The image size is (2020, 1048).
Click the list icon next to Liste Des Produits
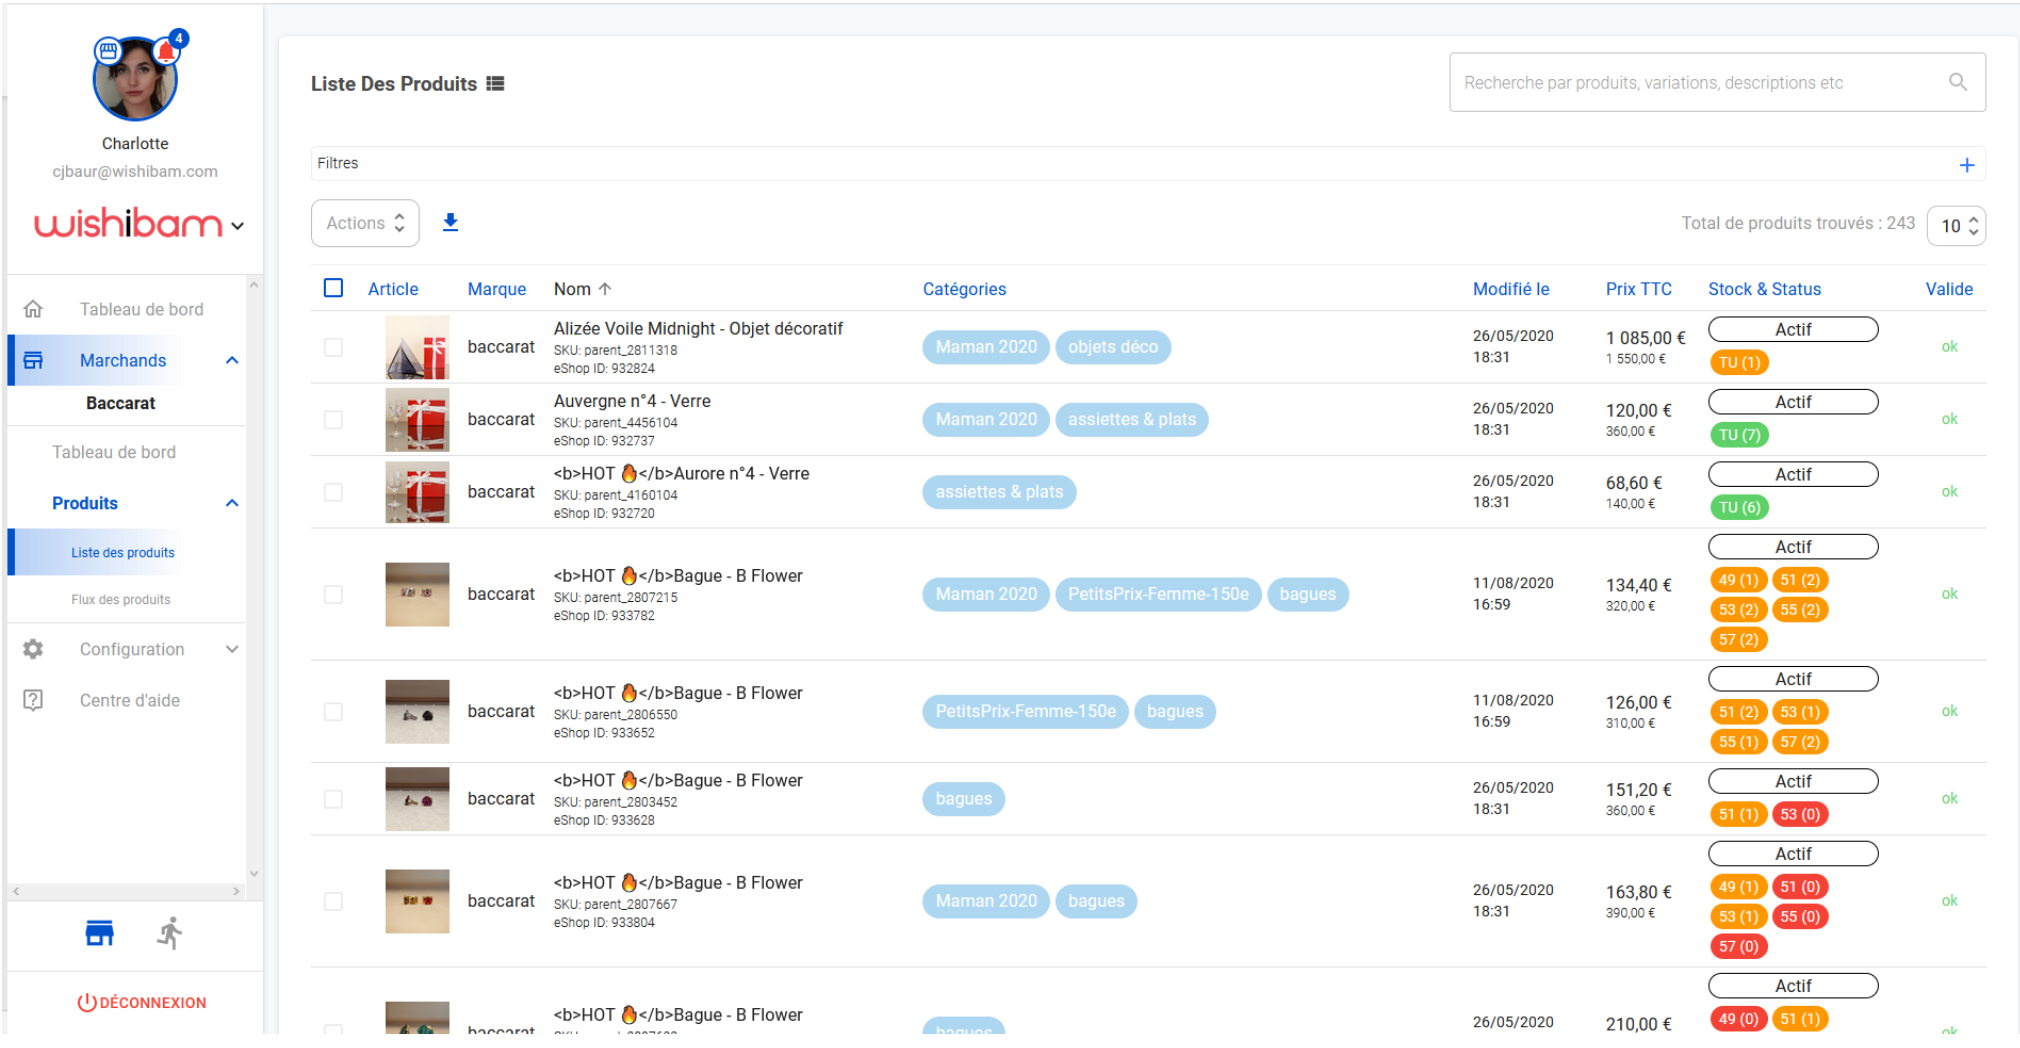click(x=496, y=84)
